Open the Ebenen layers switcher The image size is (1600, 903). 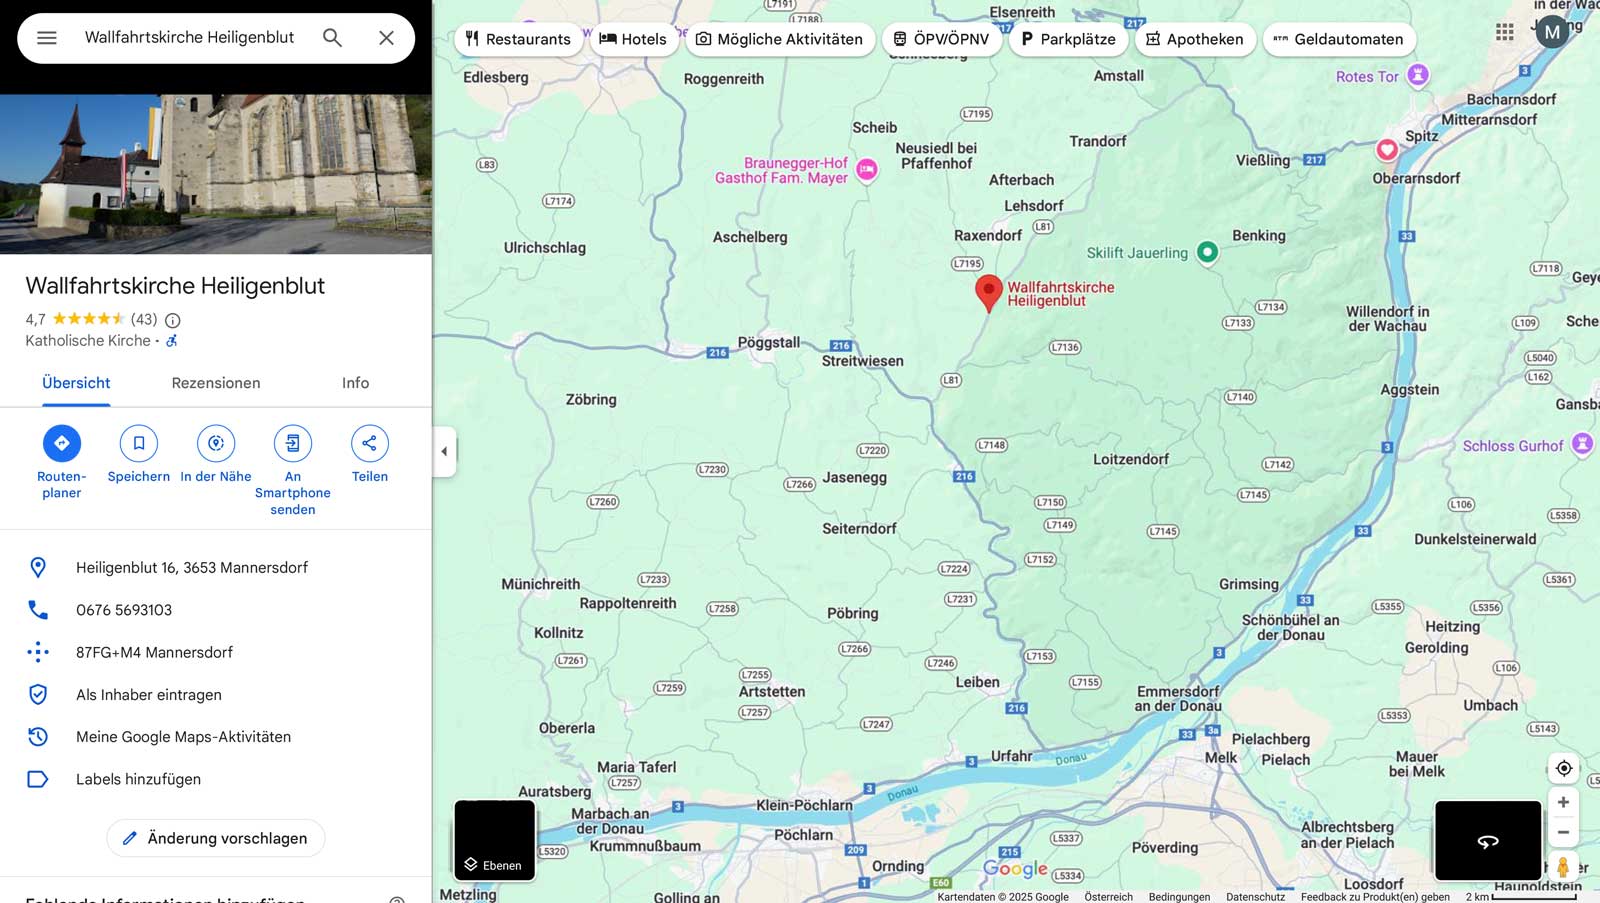495,840
